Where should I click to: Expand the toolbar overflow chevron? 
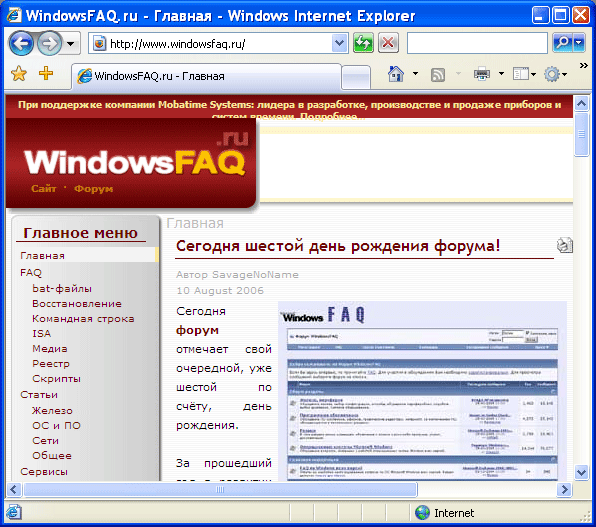point(583,66)
